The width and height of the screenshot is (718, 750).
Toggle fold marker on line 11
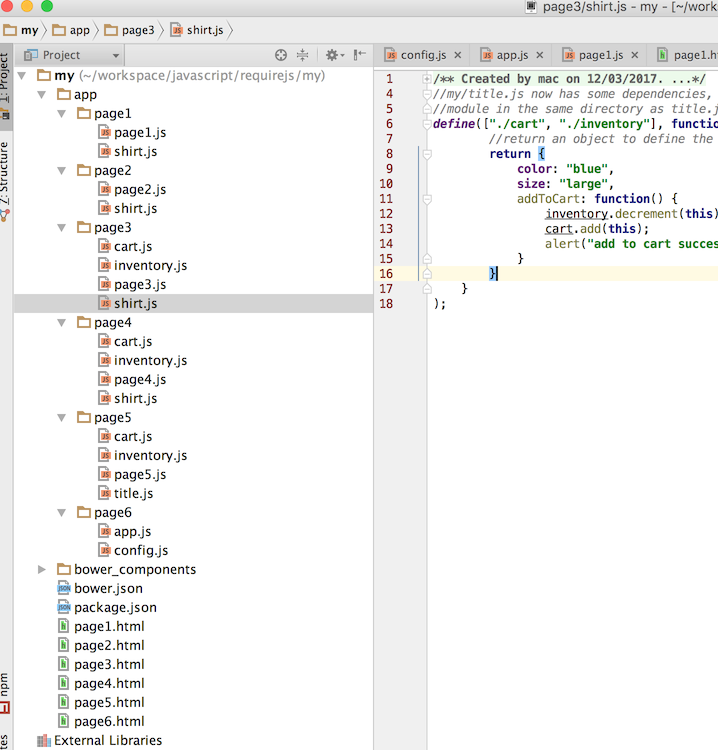point(427,199)
